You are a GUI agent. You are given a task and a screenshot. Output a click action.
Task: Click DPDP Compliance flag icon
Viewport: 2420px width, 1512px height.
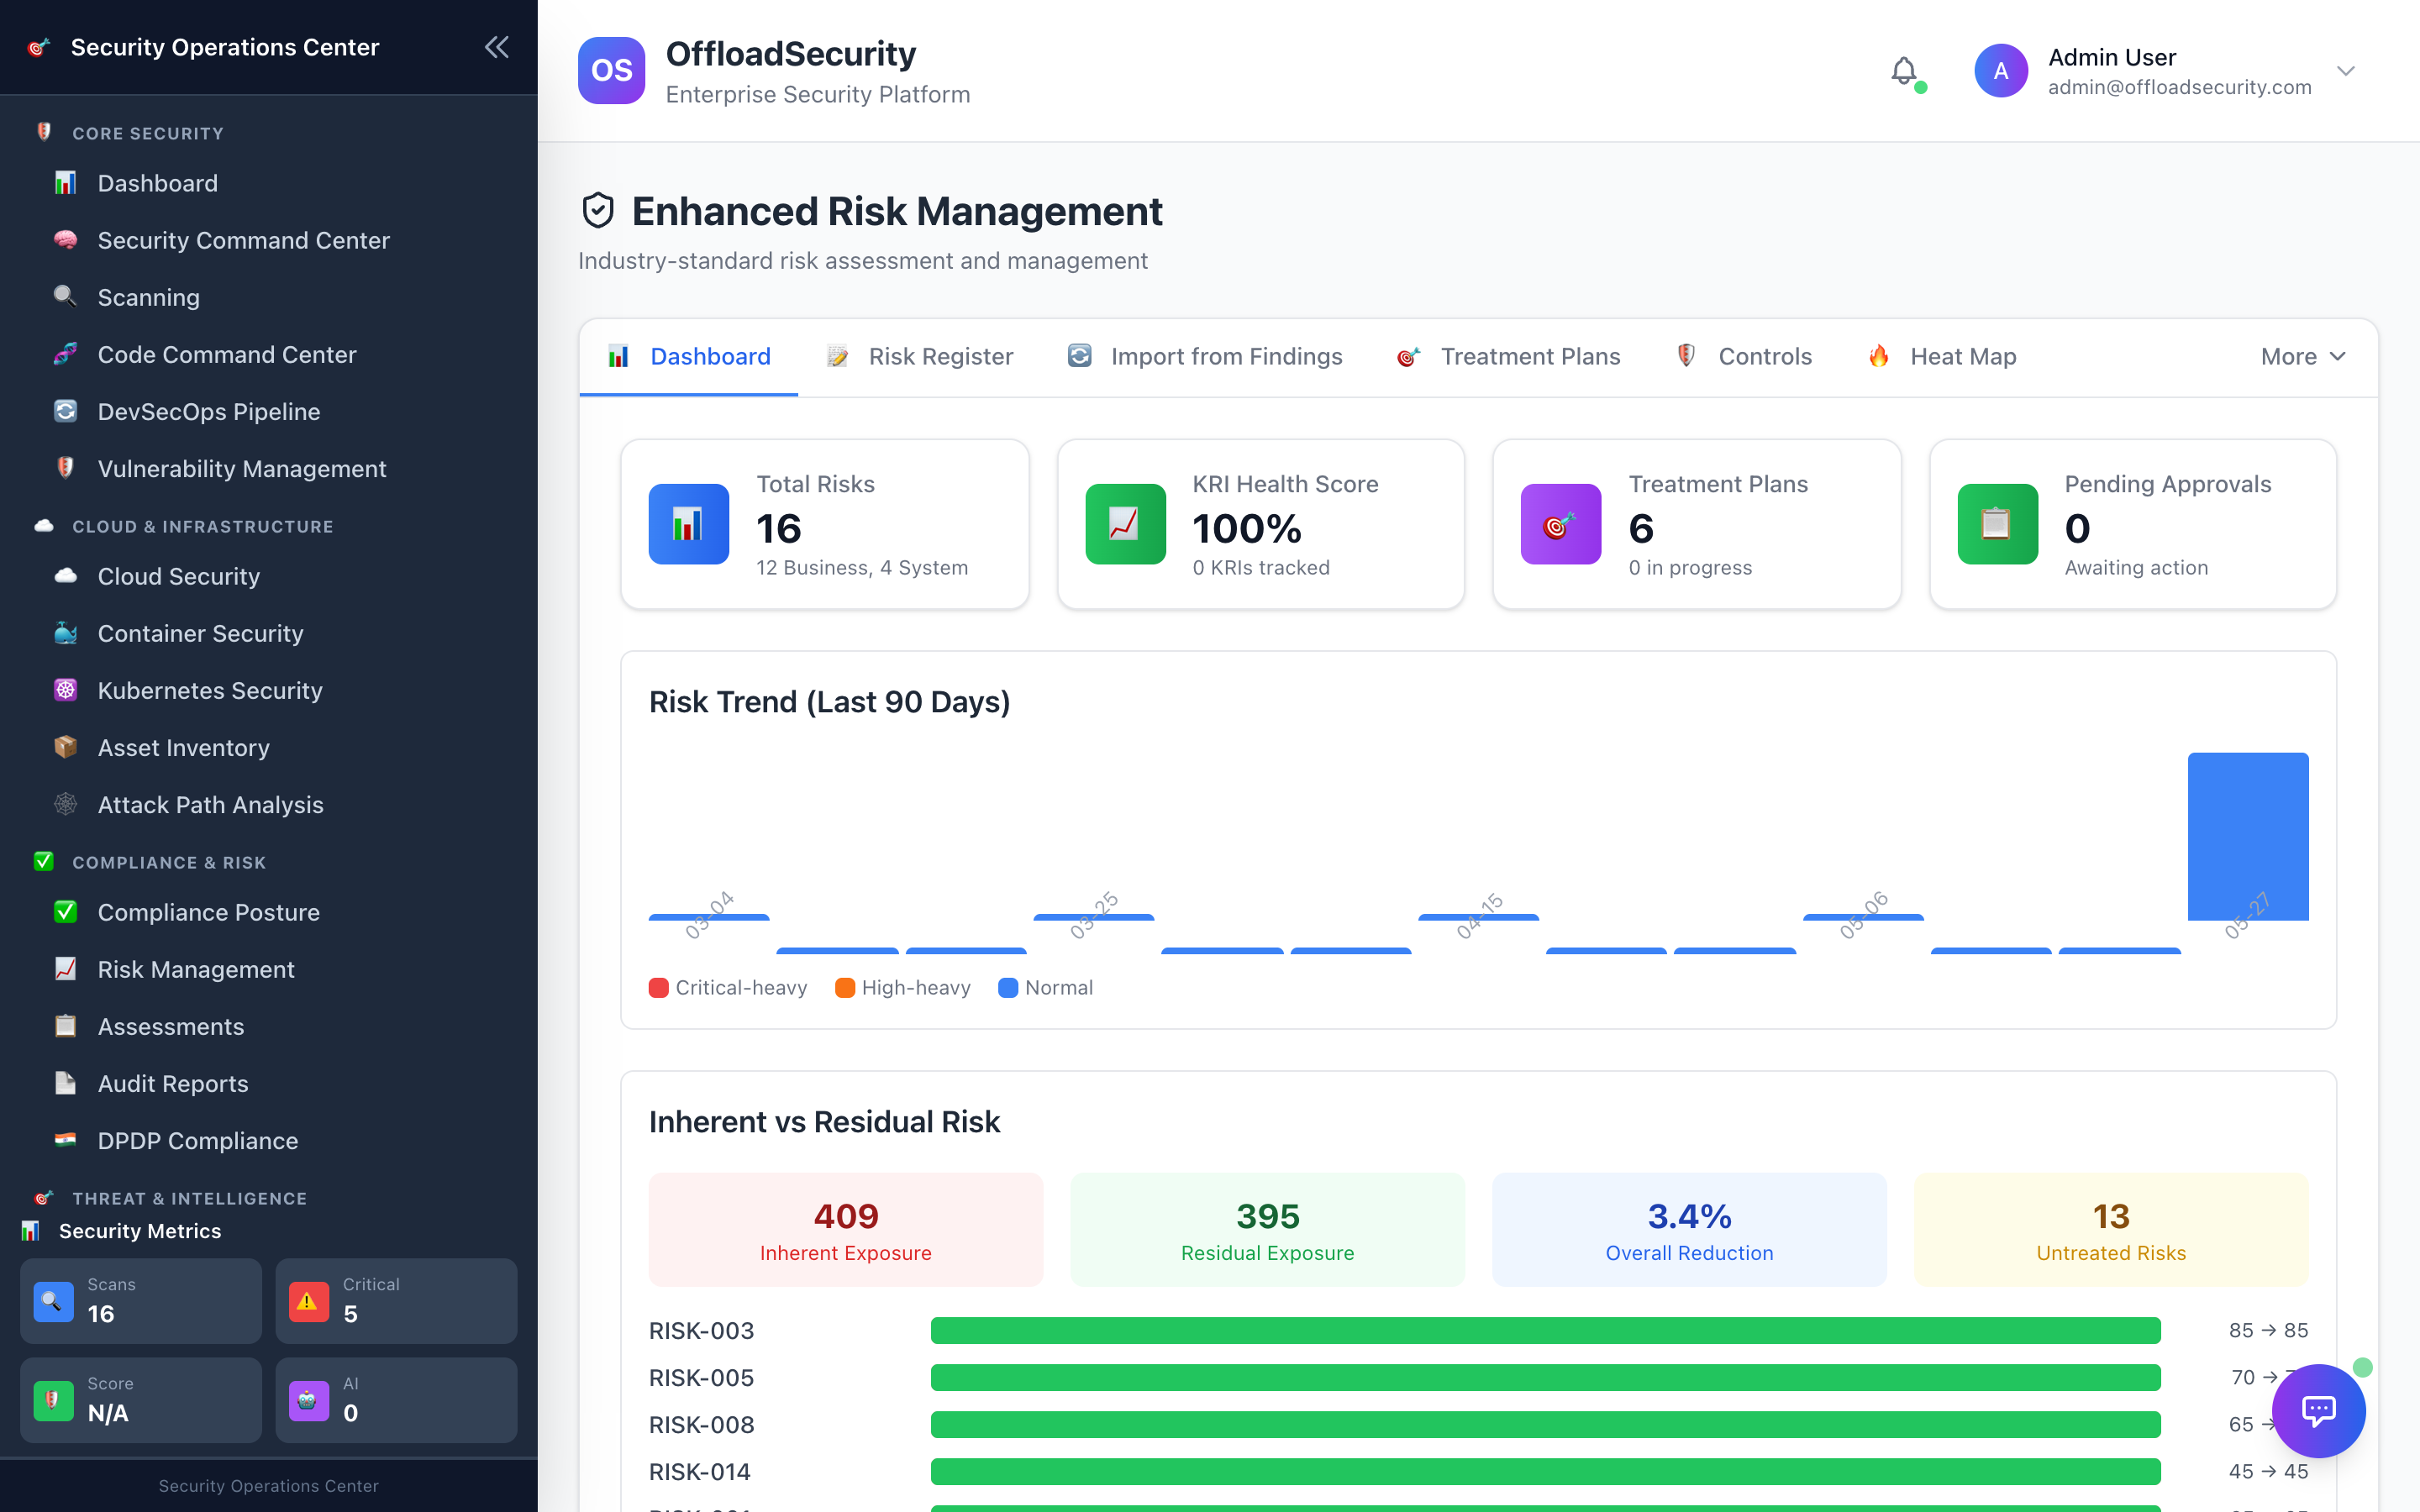tap(65, 1140)
